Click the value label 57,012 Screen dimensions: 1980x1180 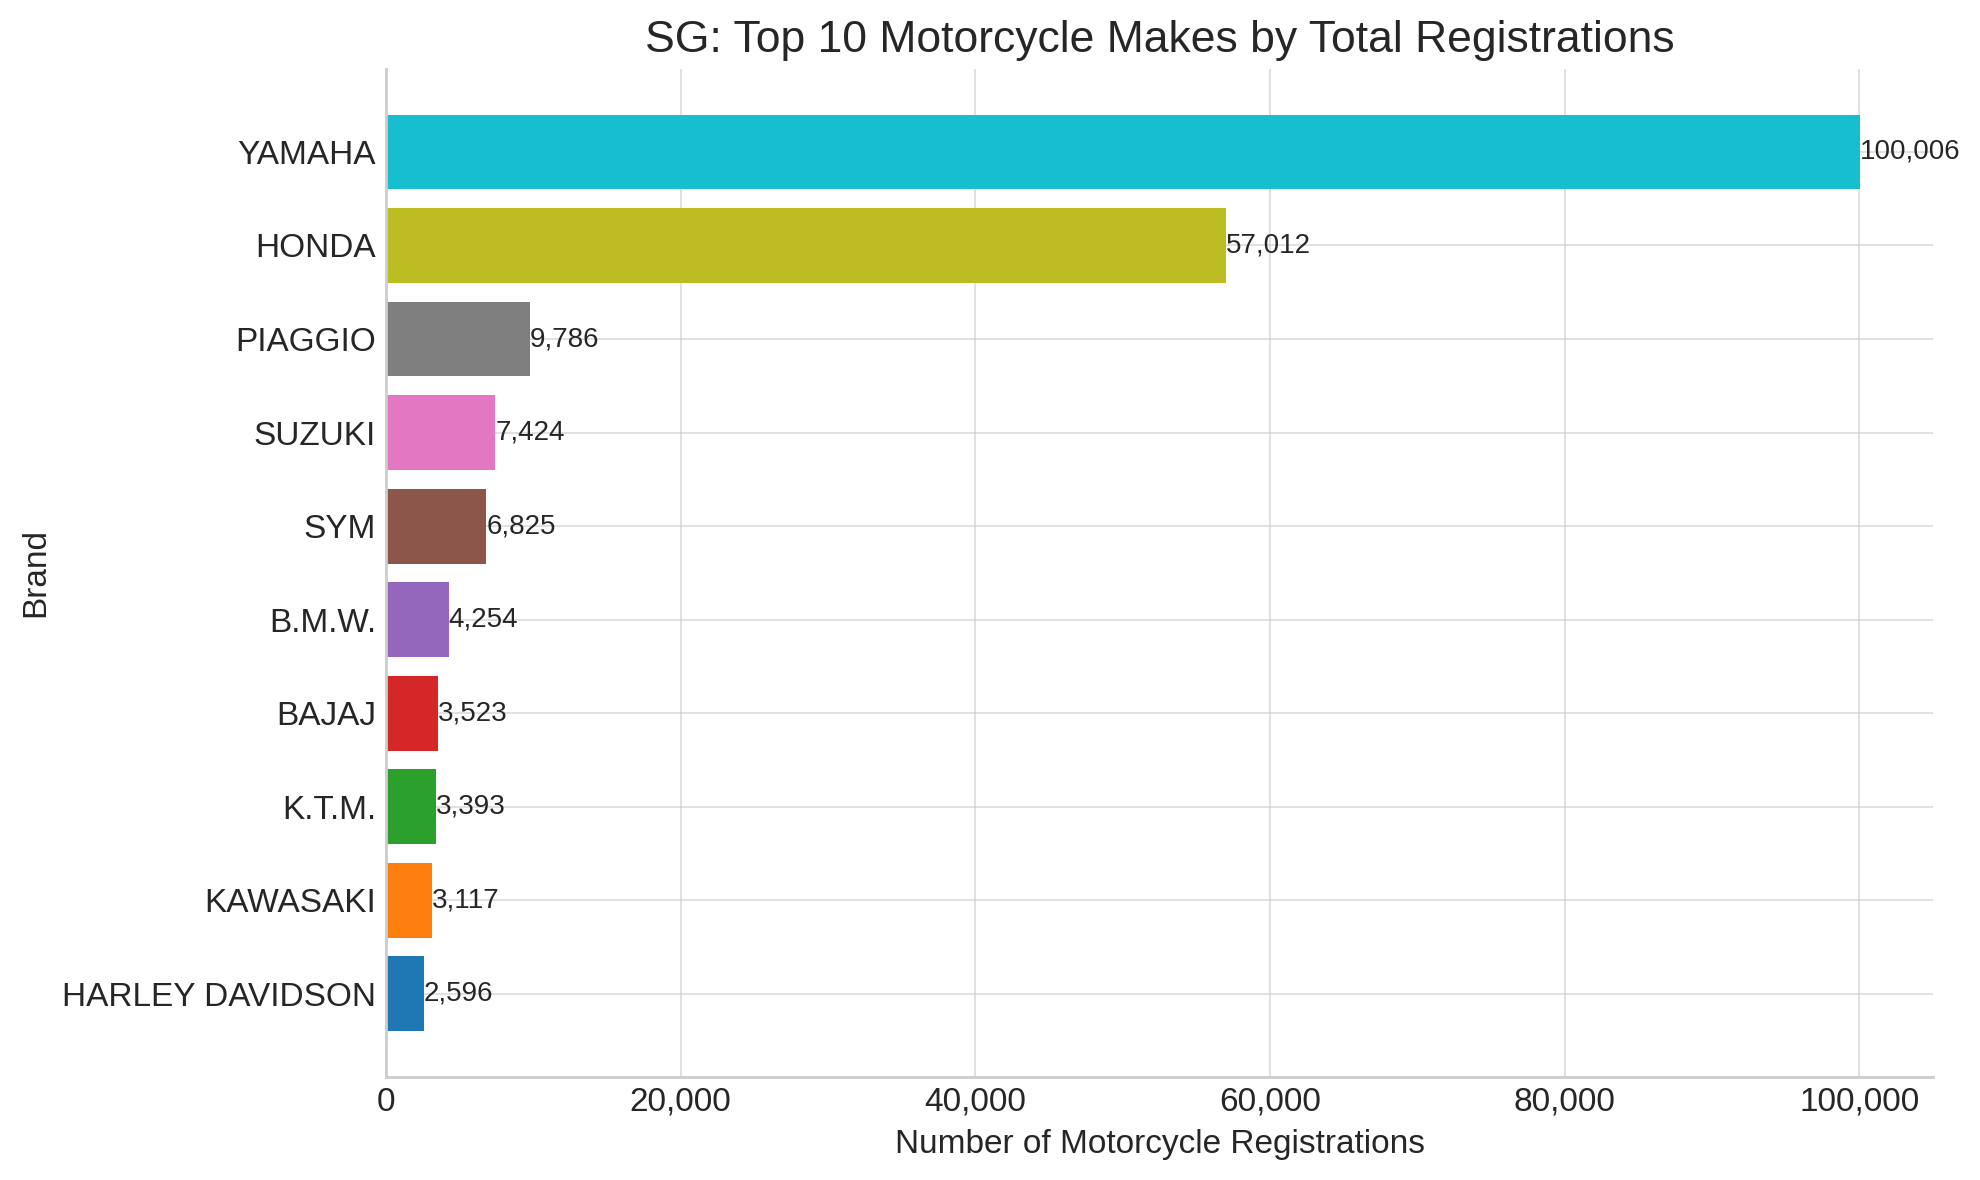tap(1268, 245)
